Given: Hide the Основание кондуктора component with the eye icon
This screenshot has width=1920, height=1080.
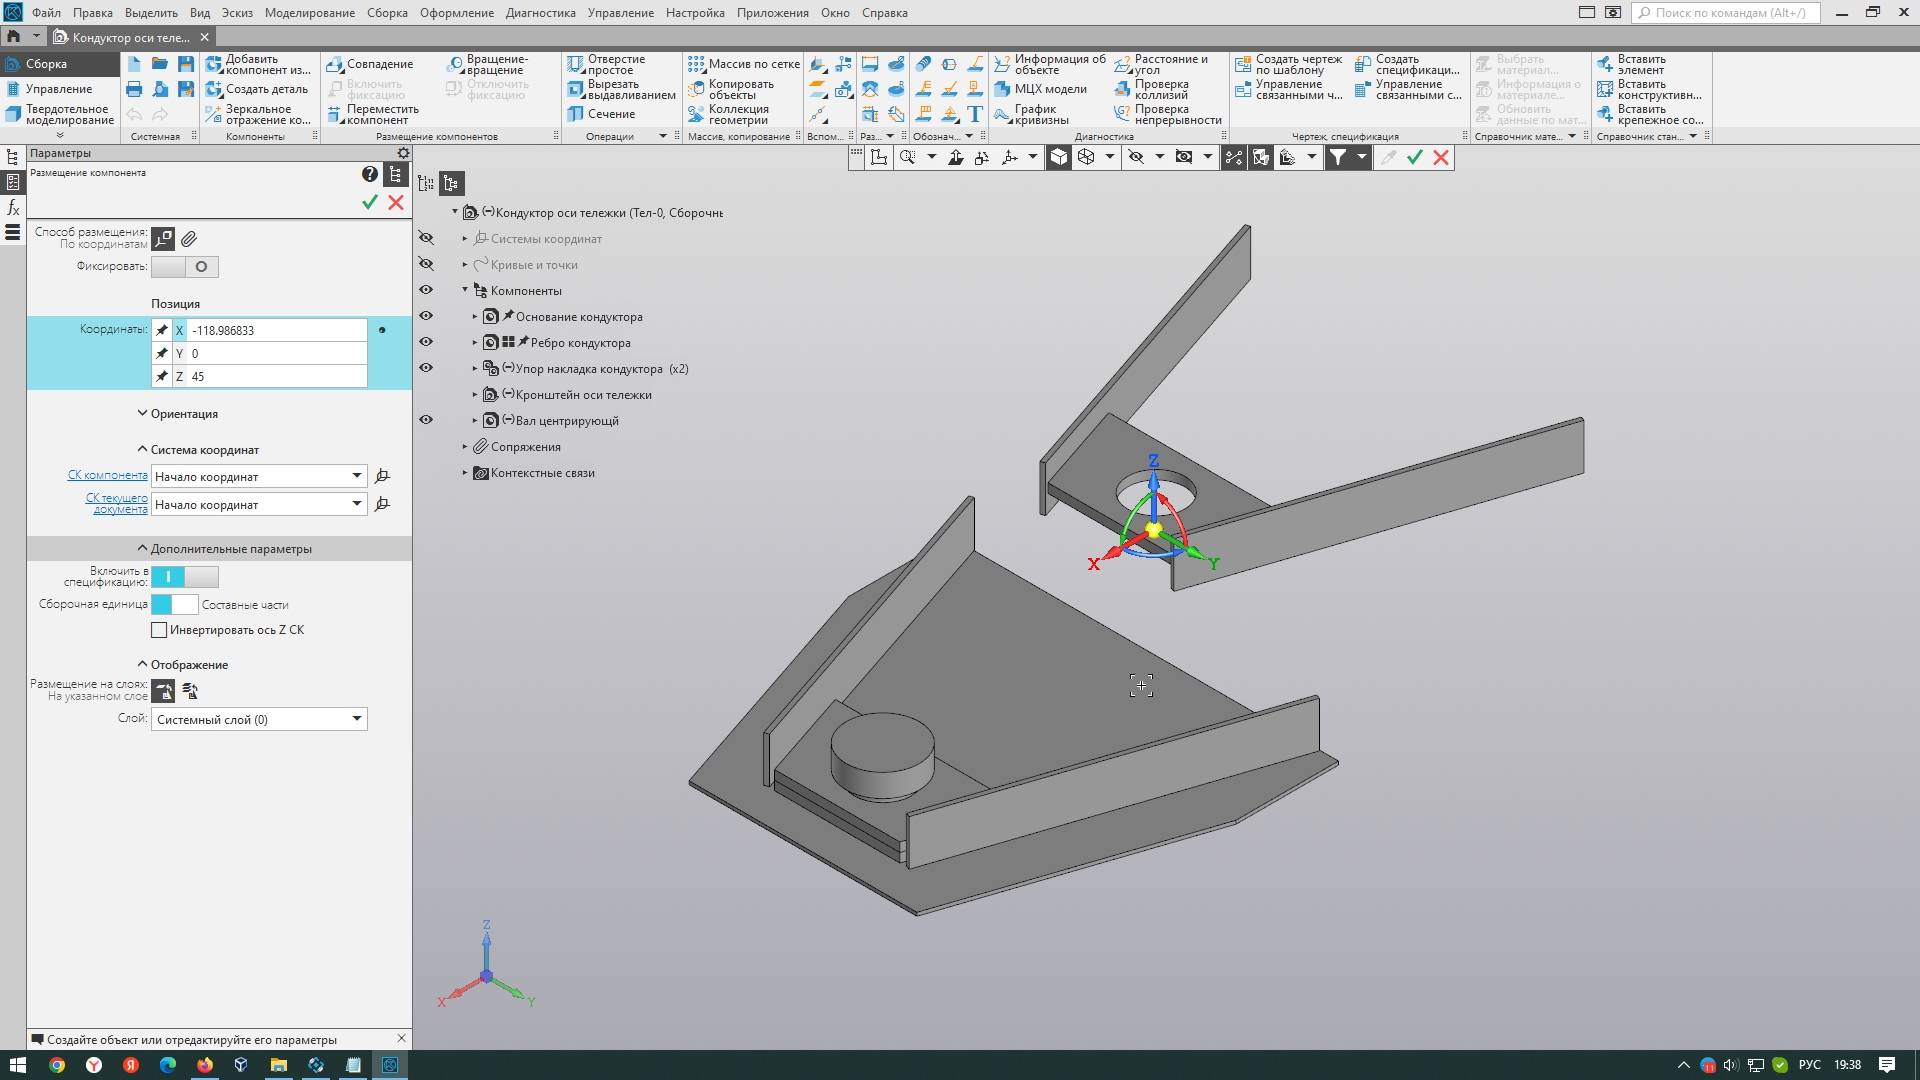Looking at the screenshot, I should [x=426, y=316].
